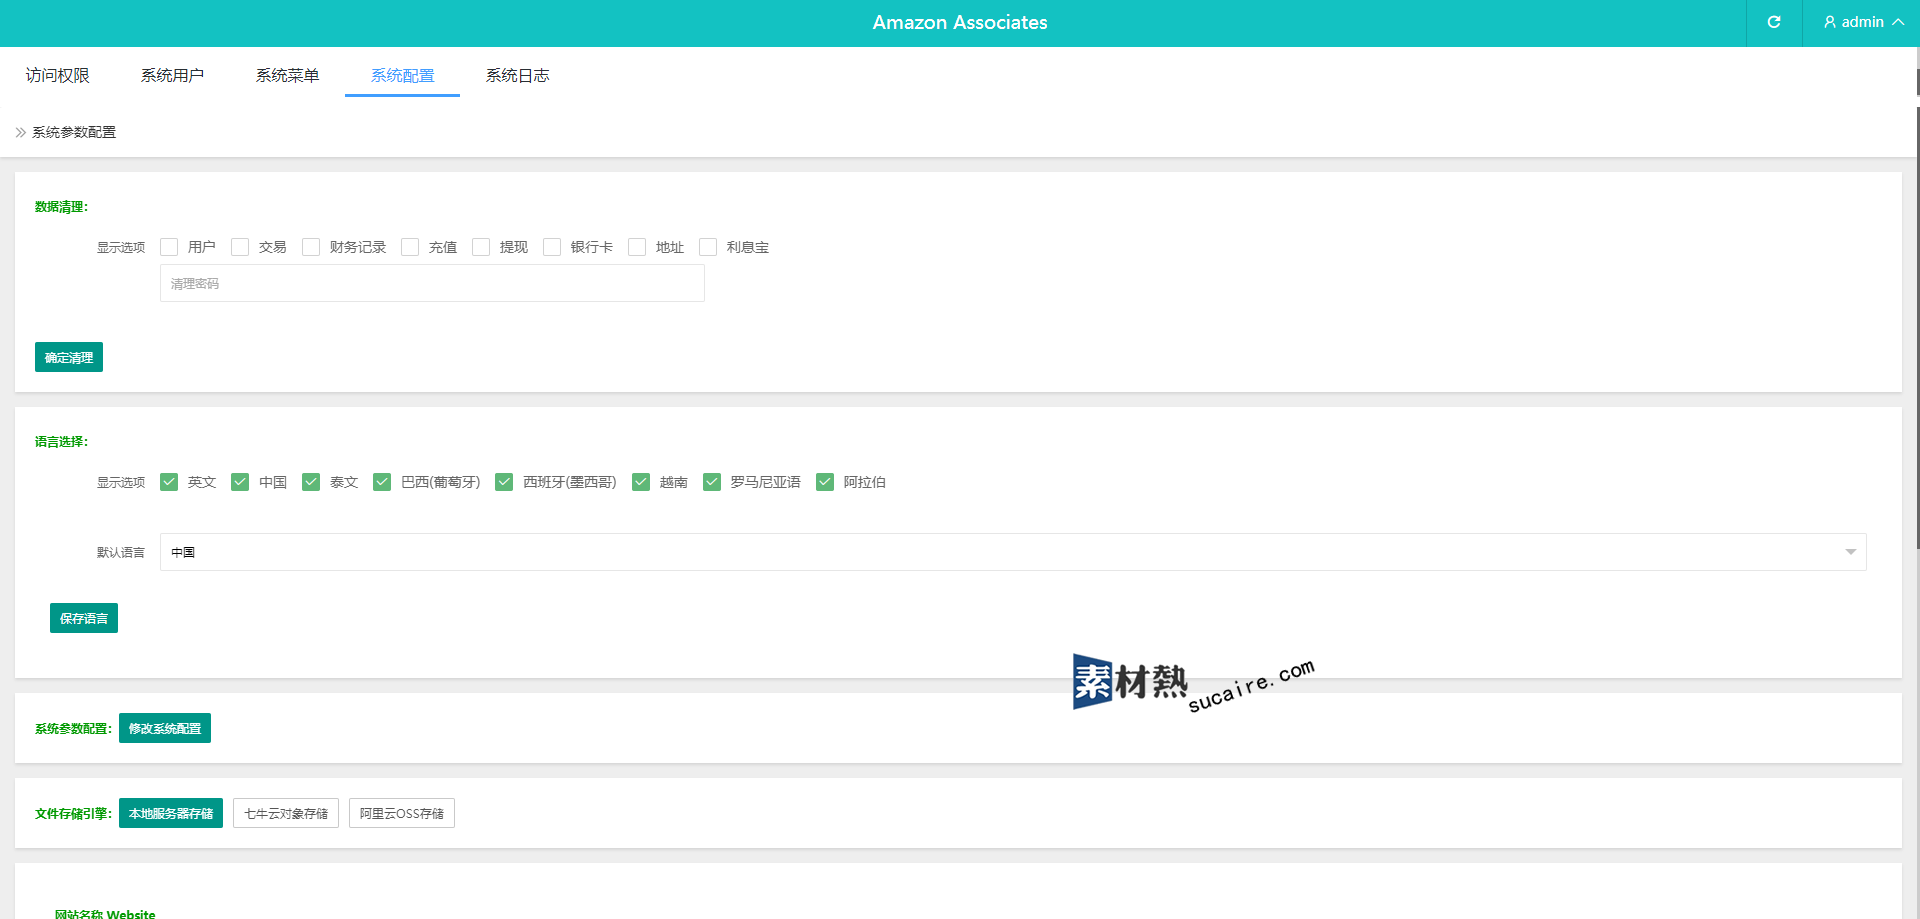Enable the 地址 cleanup checkbox
Screen dimensions: 1920x919
click(x=637, y=247)
